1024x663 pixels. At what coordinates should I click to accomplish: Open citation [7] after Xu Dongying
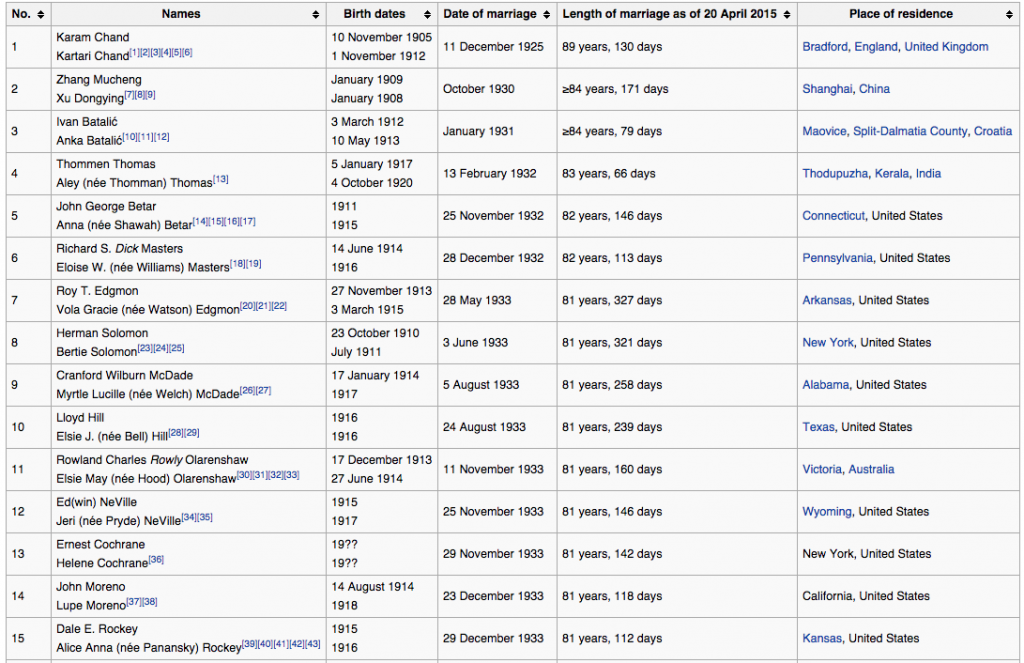[129, 95]
